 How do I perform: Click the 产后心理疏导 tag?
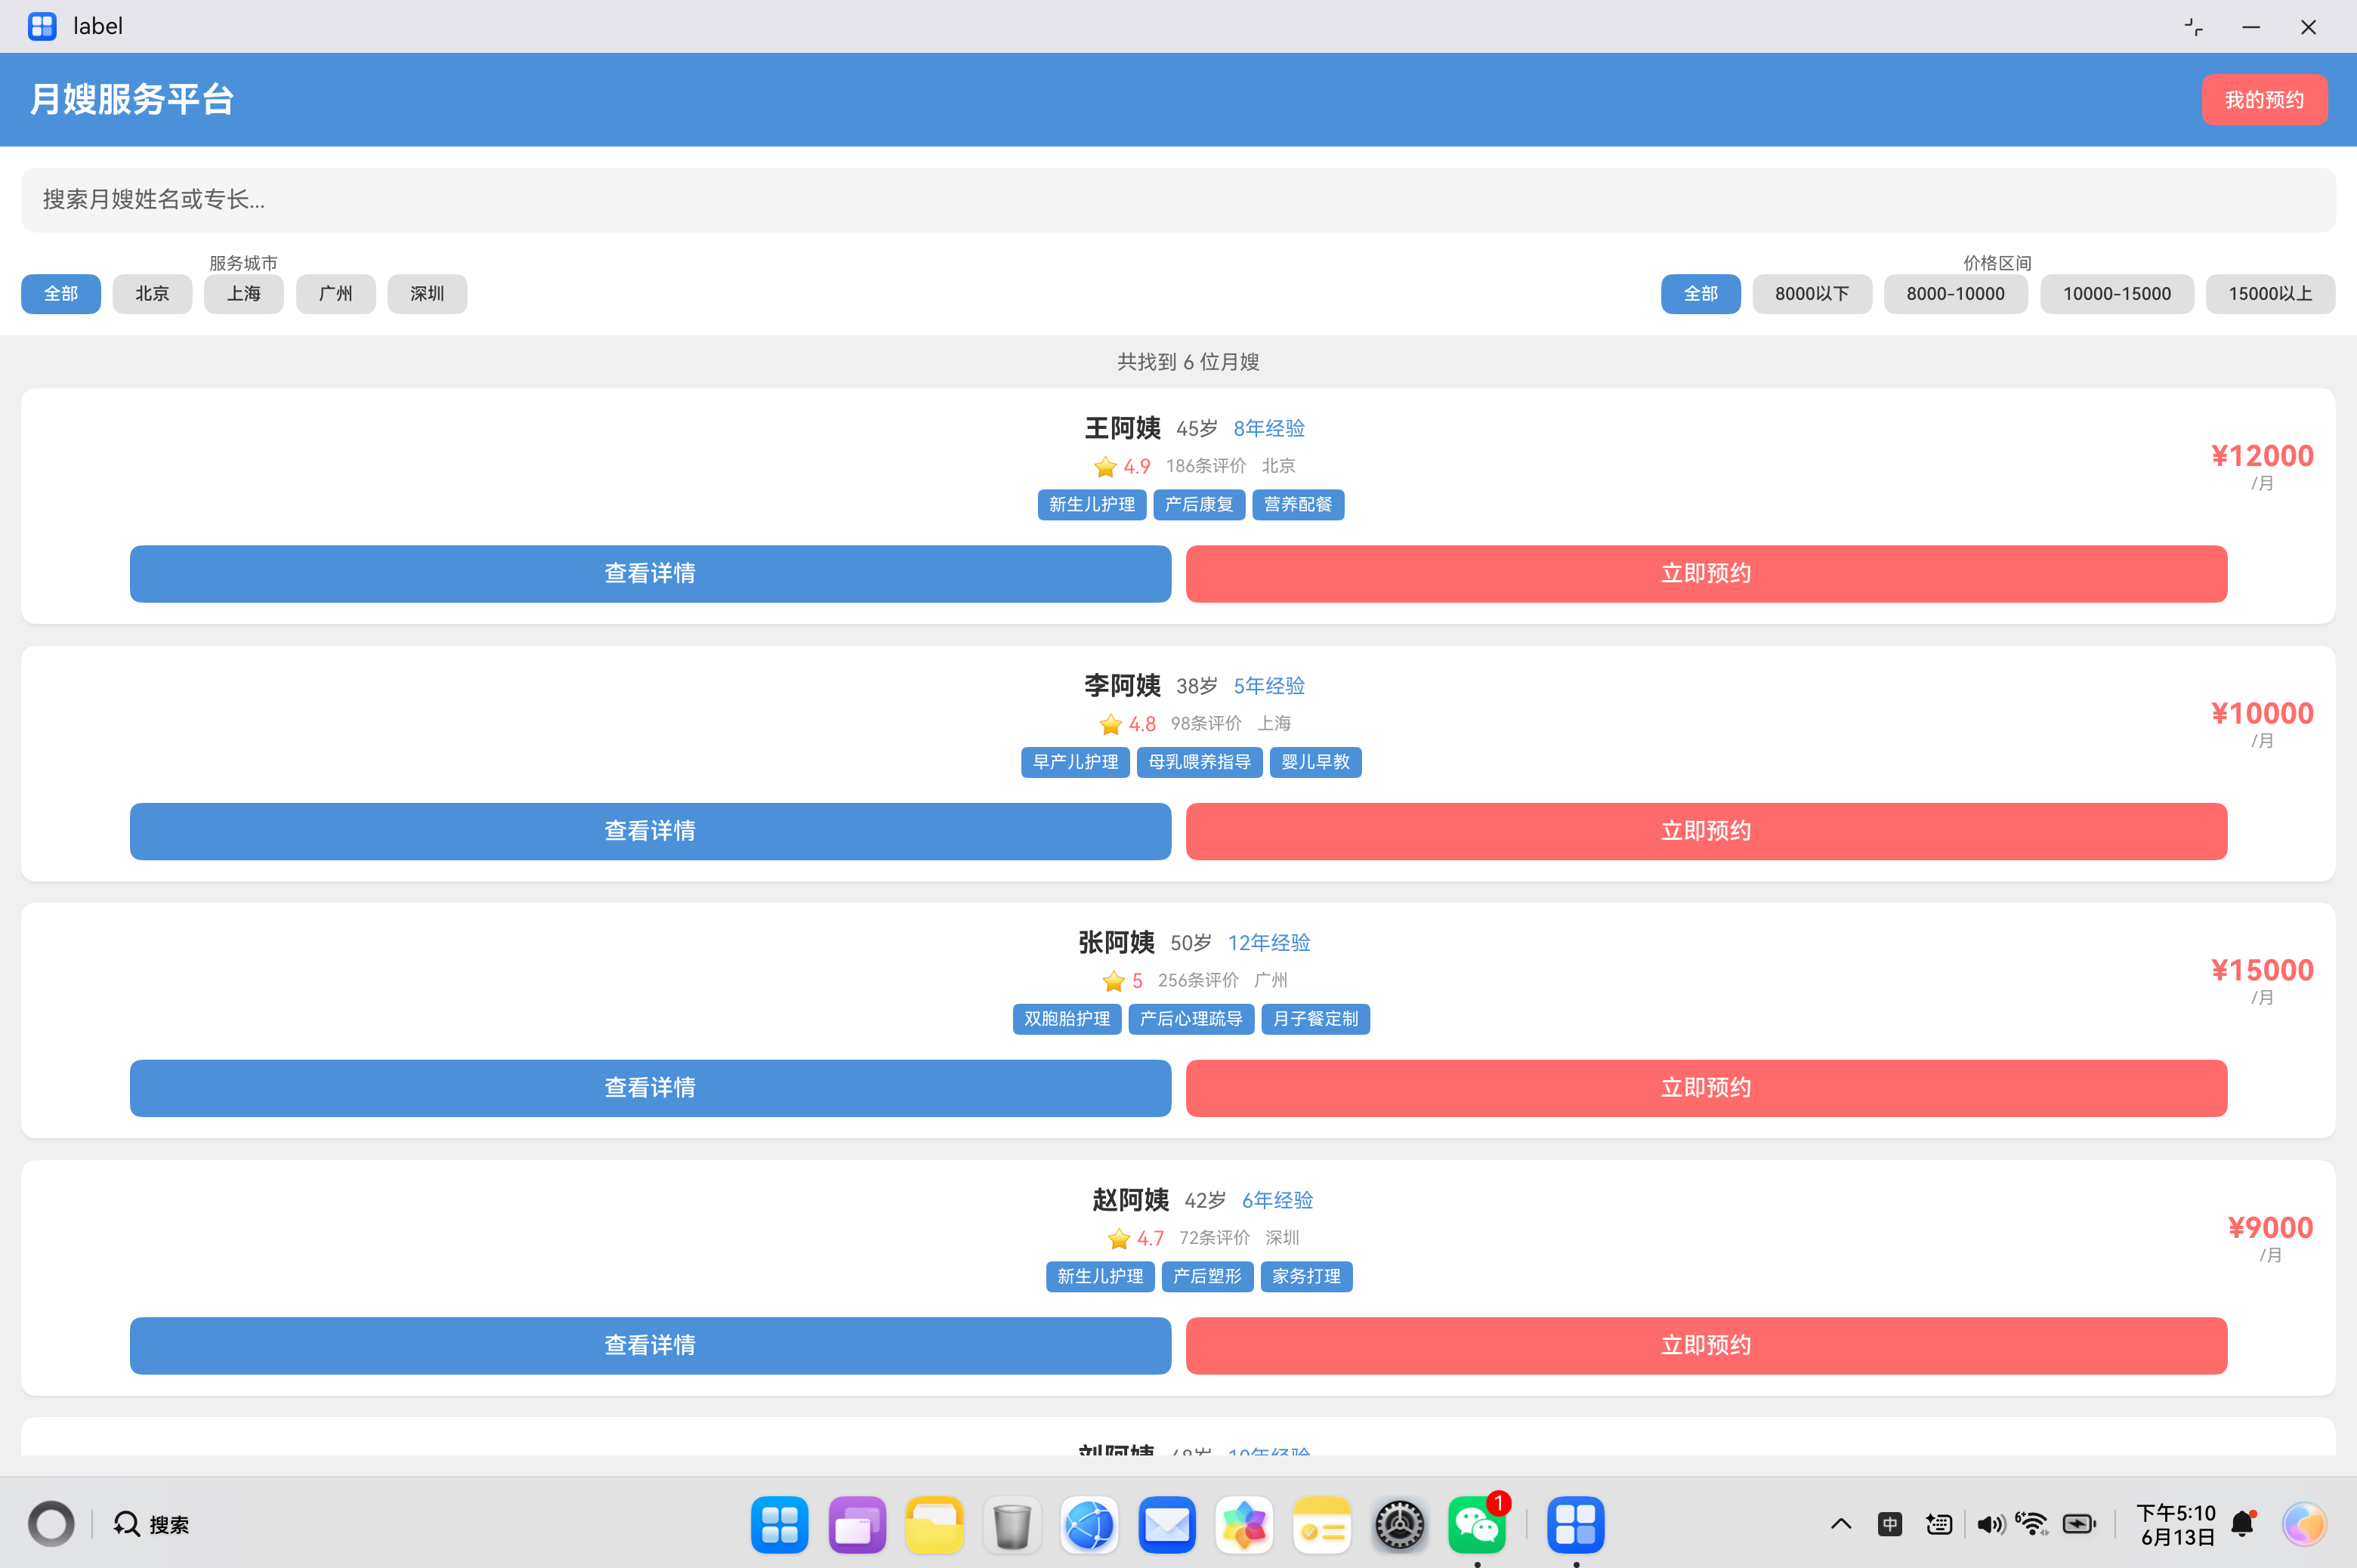[1191, 1019]
